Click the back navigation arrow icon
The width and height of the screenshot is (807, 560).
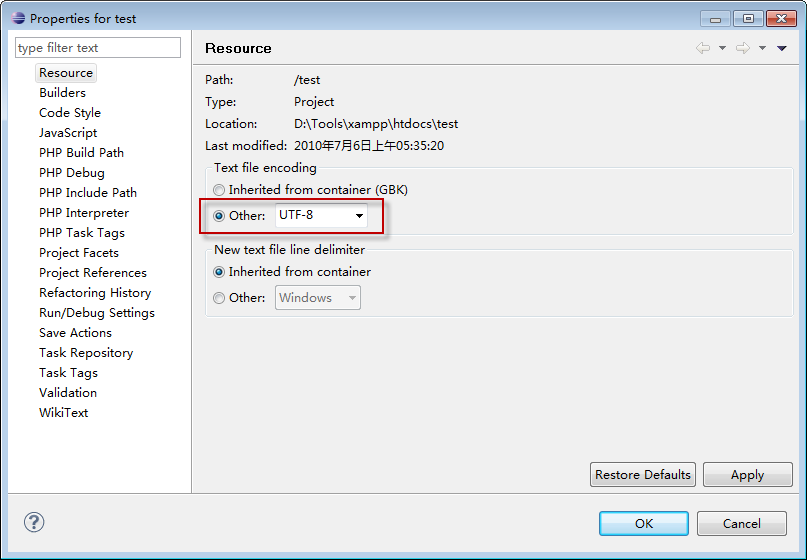pyautogui.click(x=703, y=48)
